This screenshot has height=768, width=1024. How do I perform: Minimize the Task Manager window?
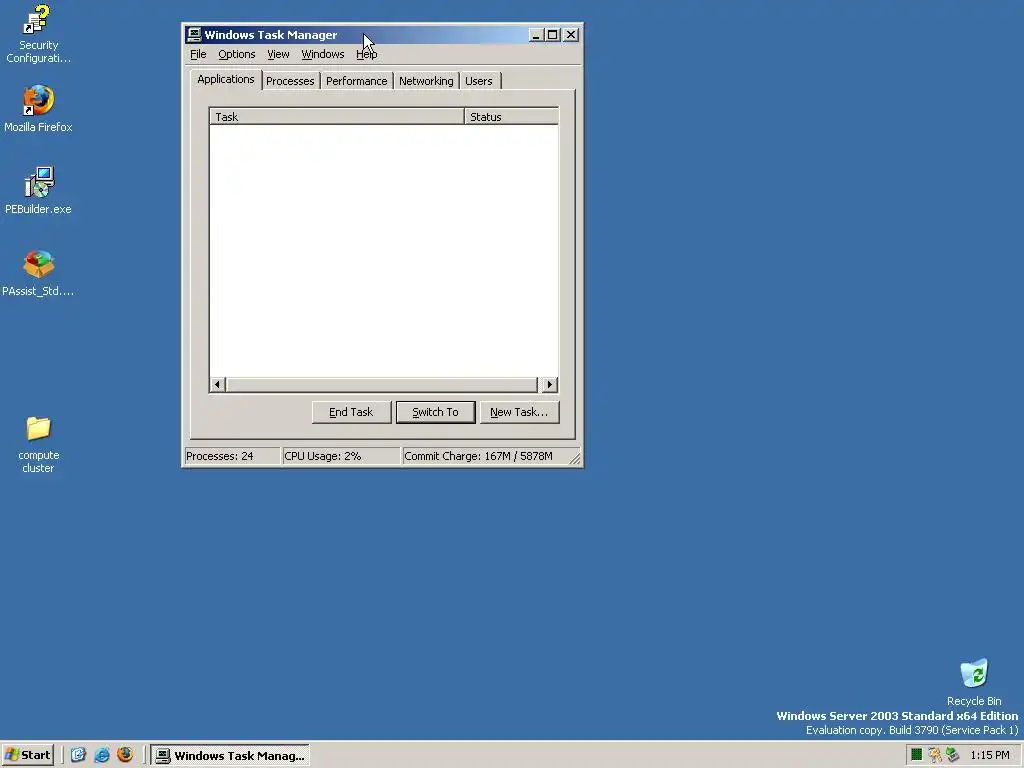(536, 35)
